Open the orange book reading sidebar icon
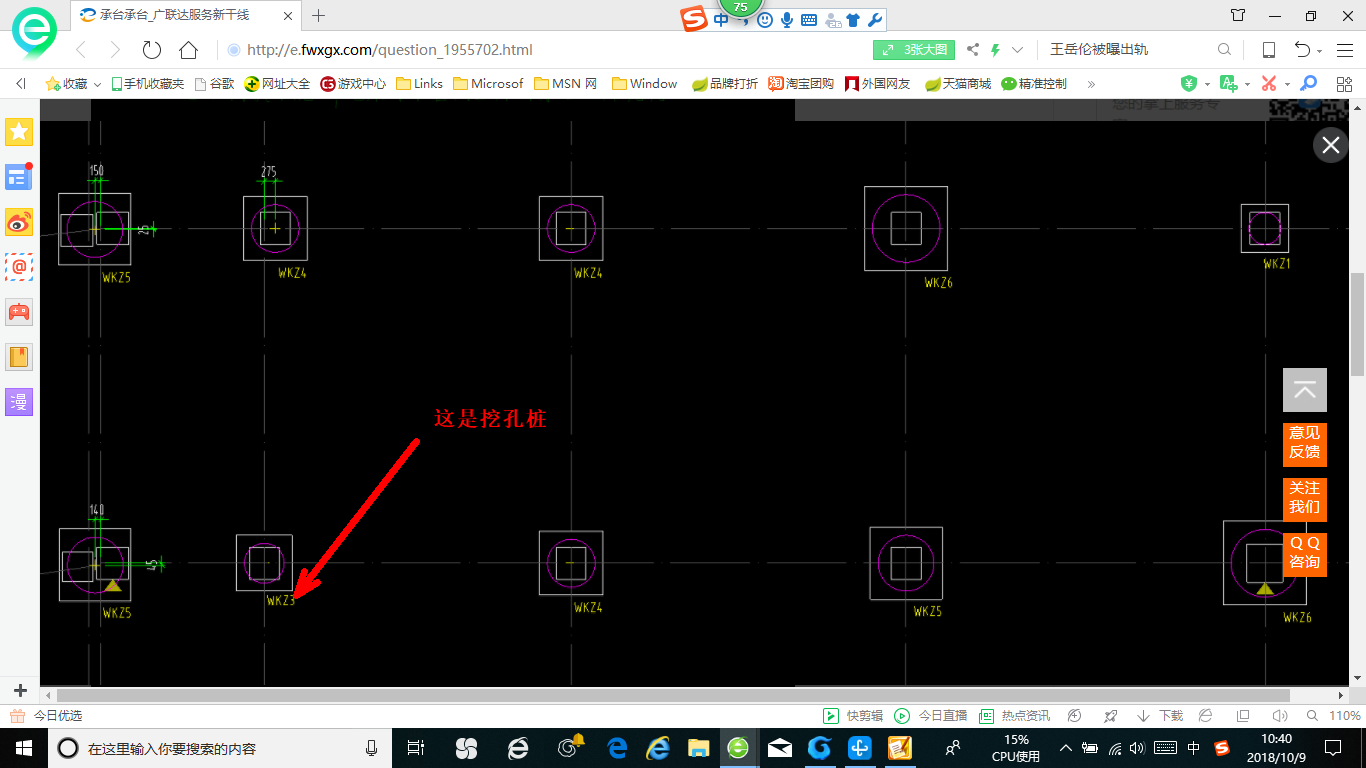This screenshot has height=768, width=1366. click(19, 357)
